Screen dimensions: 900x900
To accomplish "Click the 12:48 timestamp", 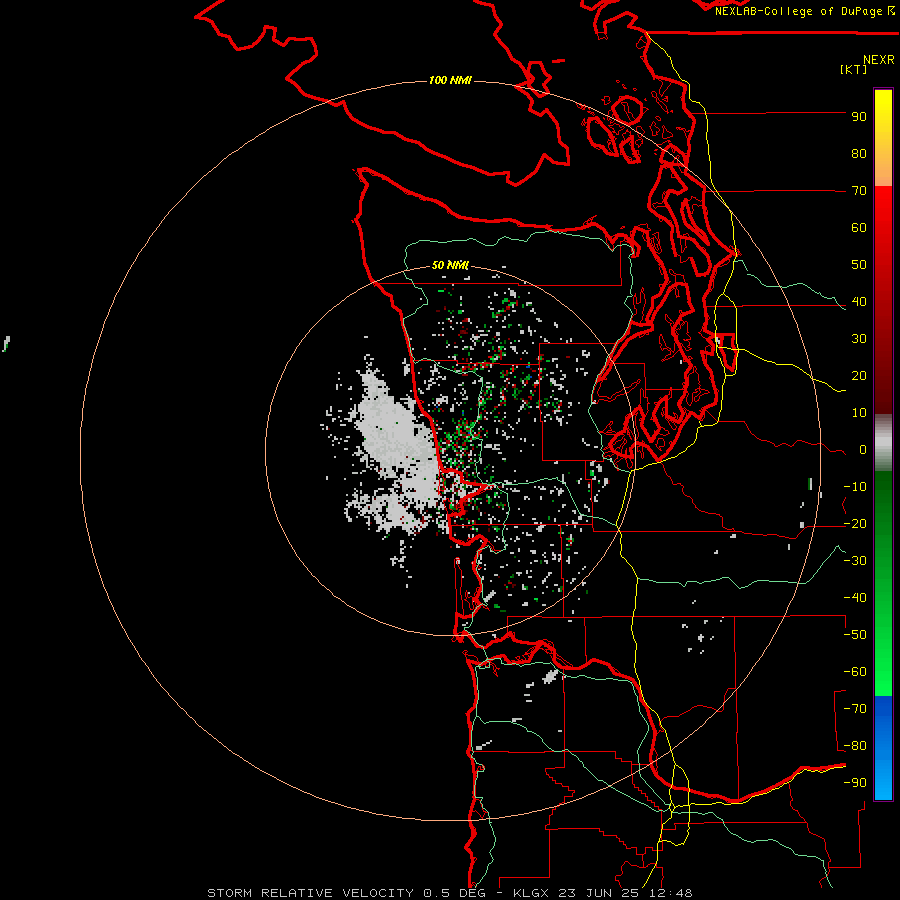I will click(x=673, y=893).
